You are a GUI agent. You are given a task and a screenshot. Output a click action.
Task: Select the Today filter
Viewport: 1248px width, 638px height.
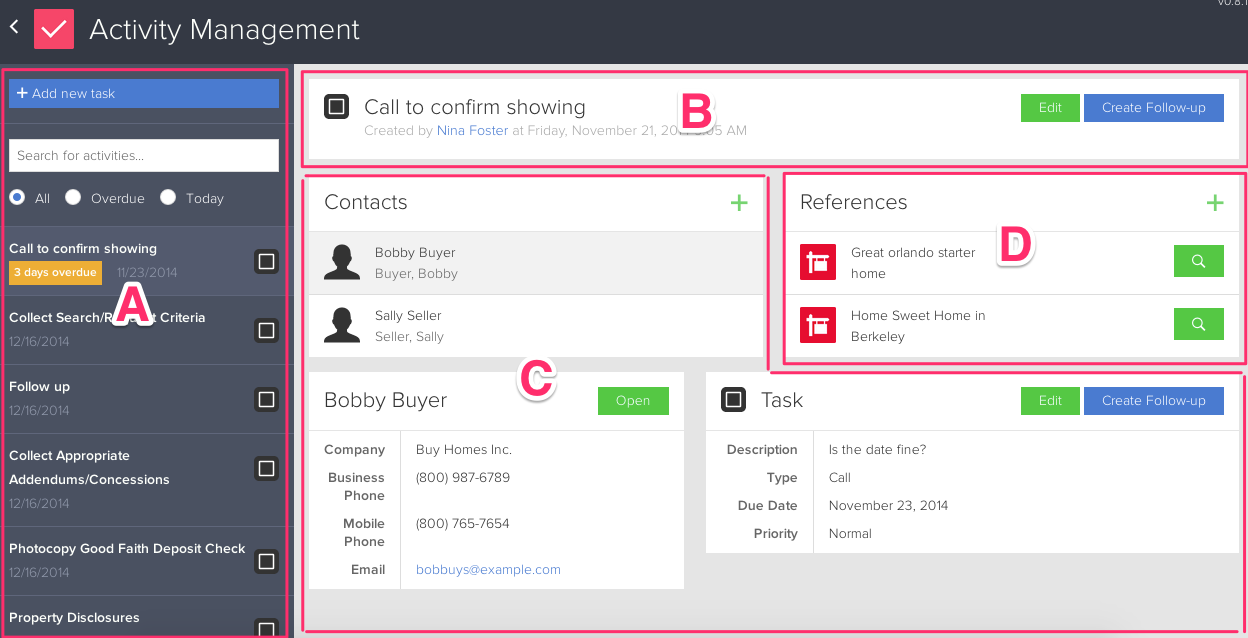click(x=167, y=197)
